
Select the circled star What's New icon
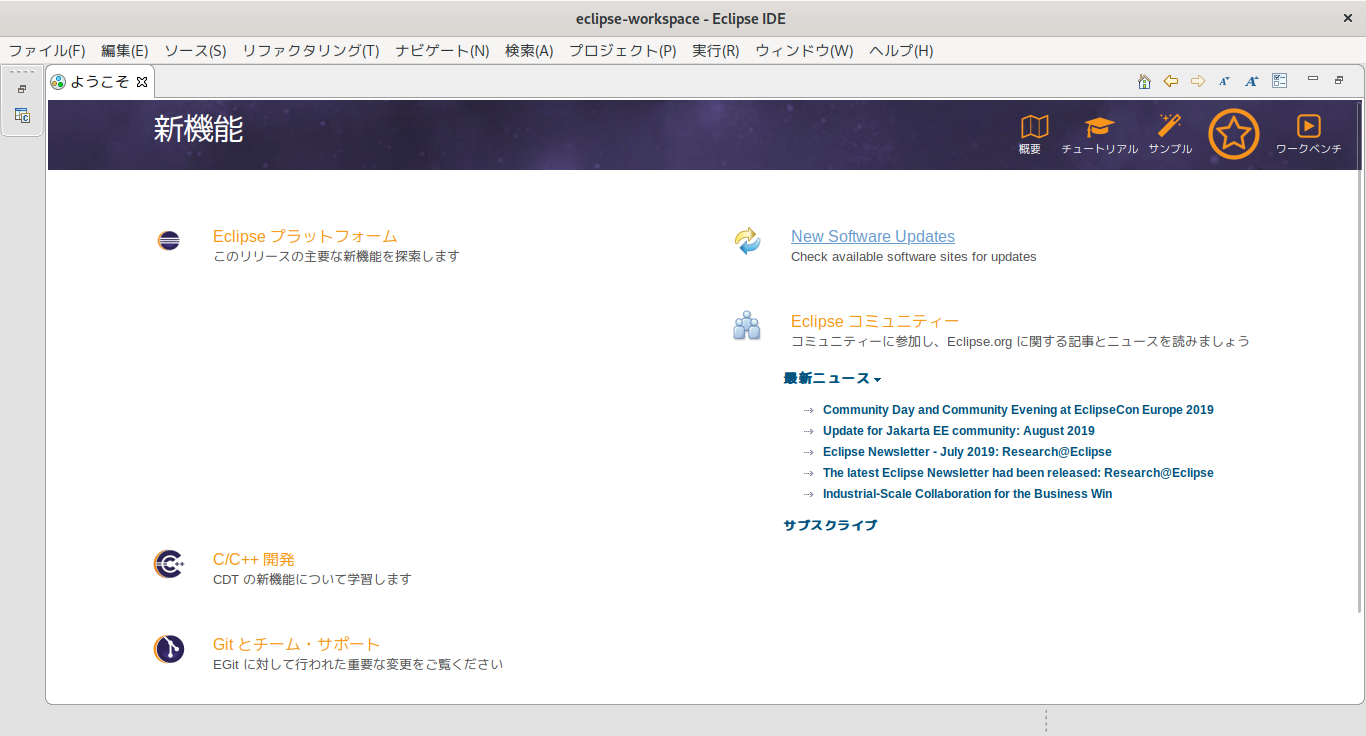coord(1234,133)
